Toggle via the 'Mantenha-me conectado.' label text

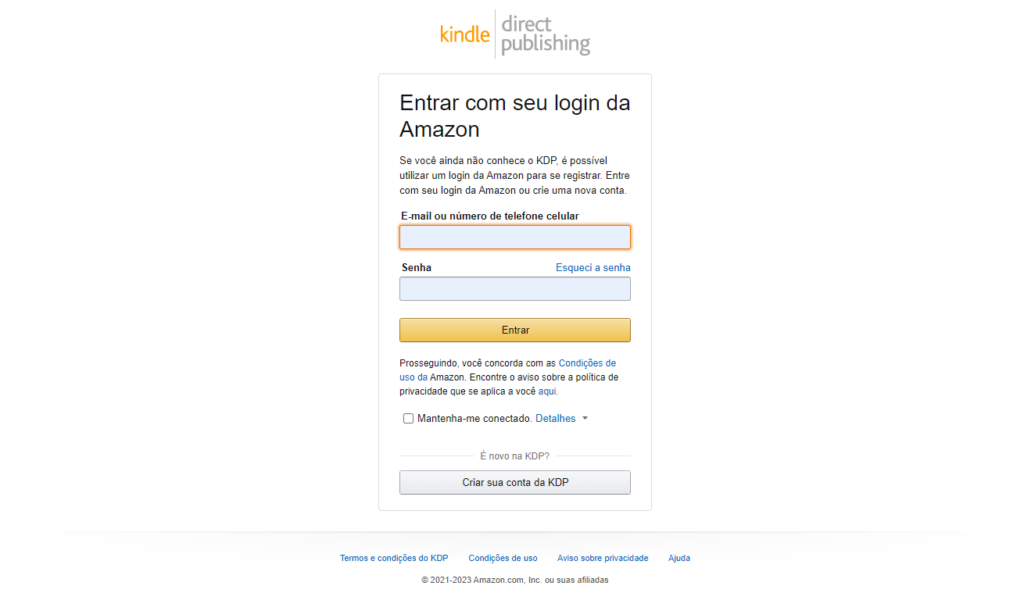[x=475, y=418]
